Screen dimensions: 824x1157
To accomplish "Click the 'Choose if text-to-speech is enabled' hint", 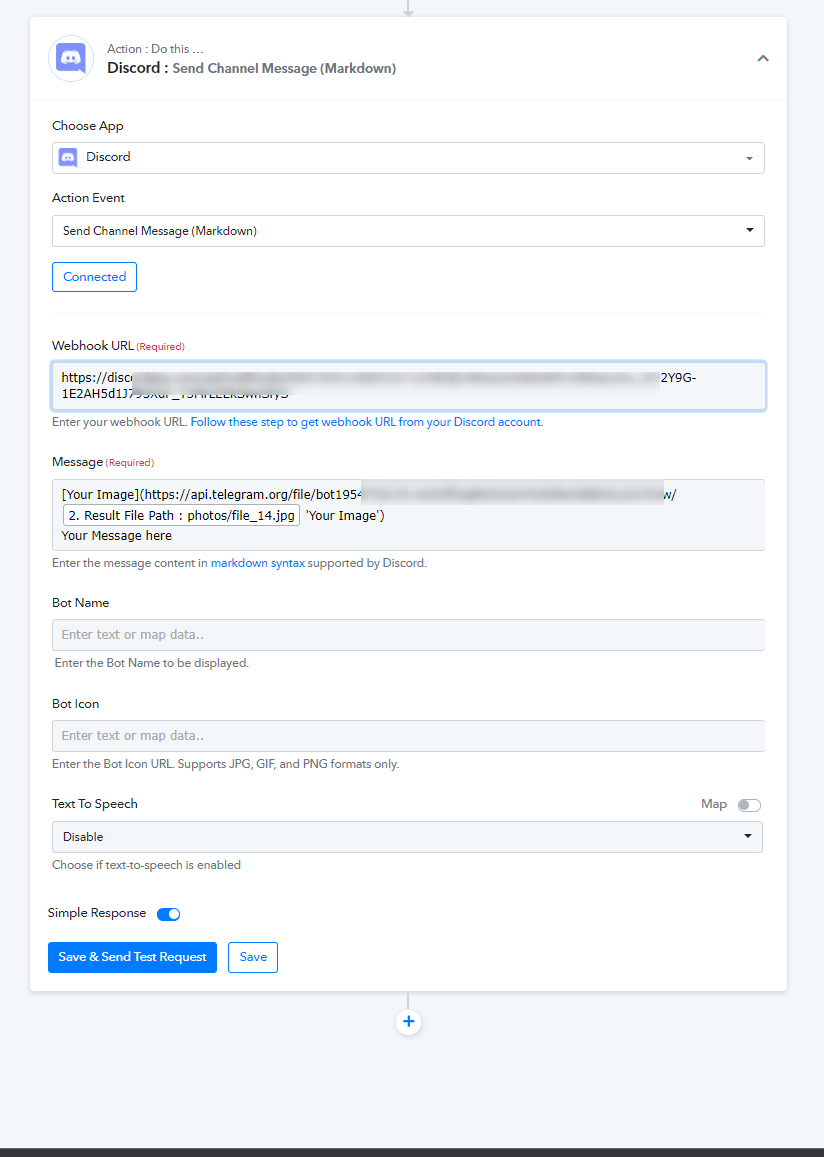I will (146, 865).
